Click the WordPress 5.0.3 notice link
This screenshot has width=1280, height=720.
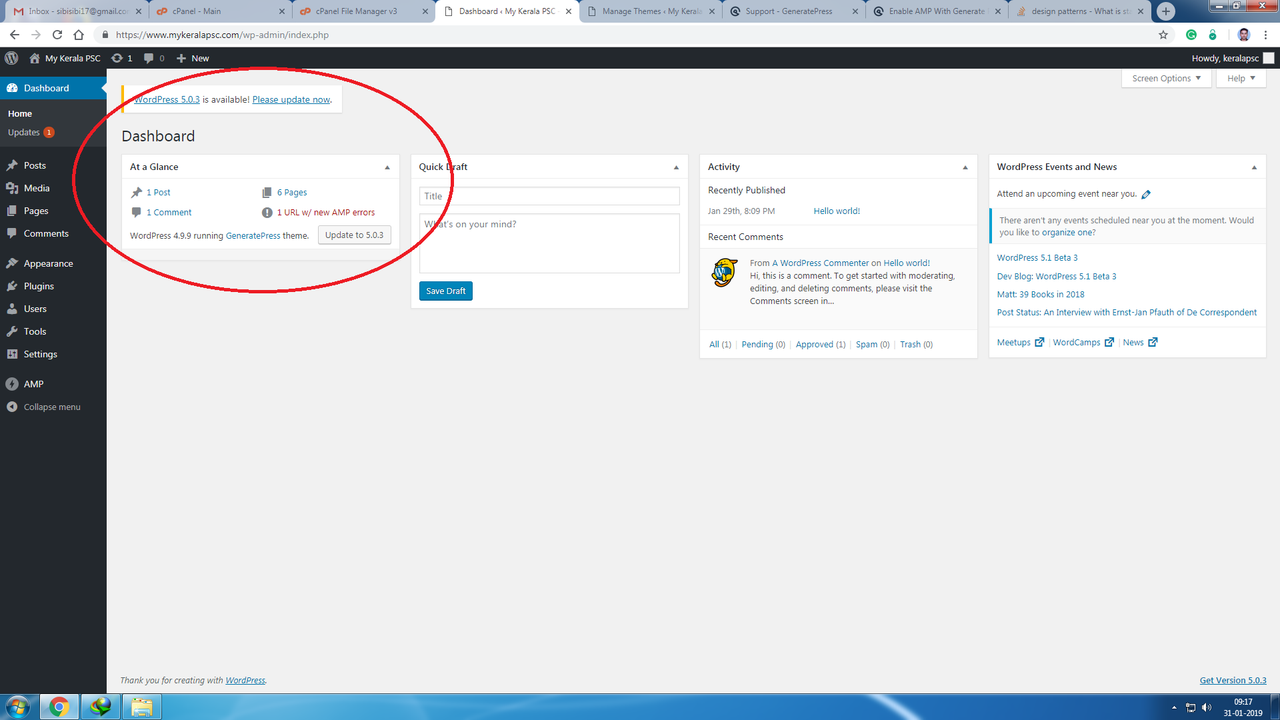[167, 100]
